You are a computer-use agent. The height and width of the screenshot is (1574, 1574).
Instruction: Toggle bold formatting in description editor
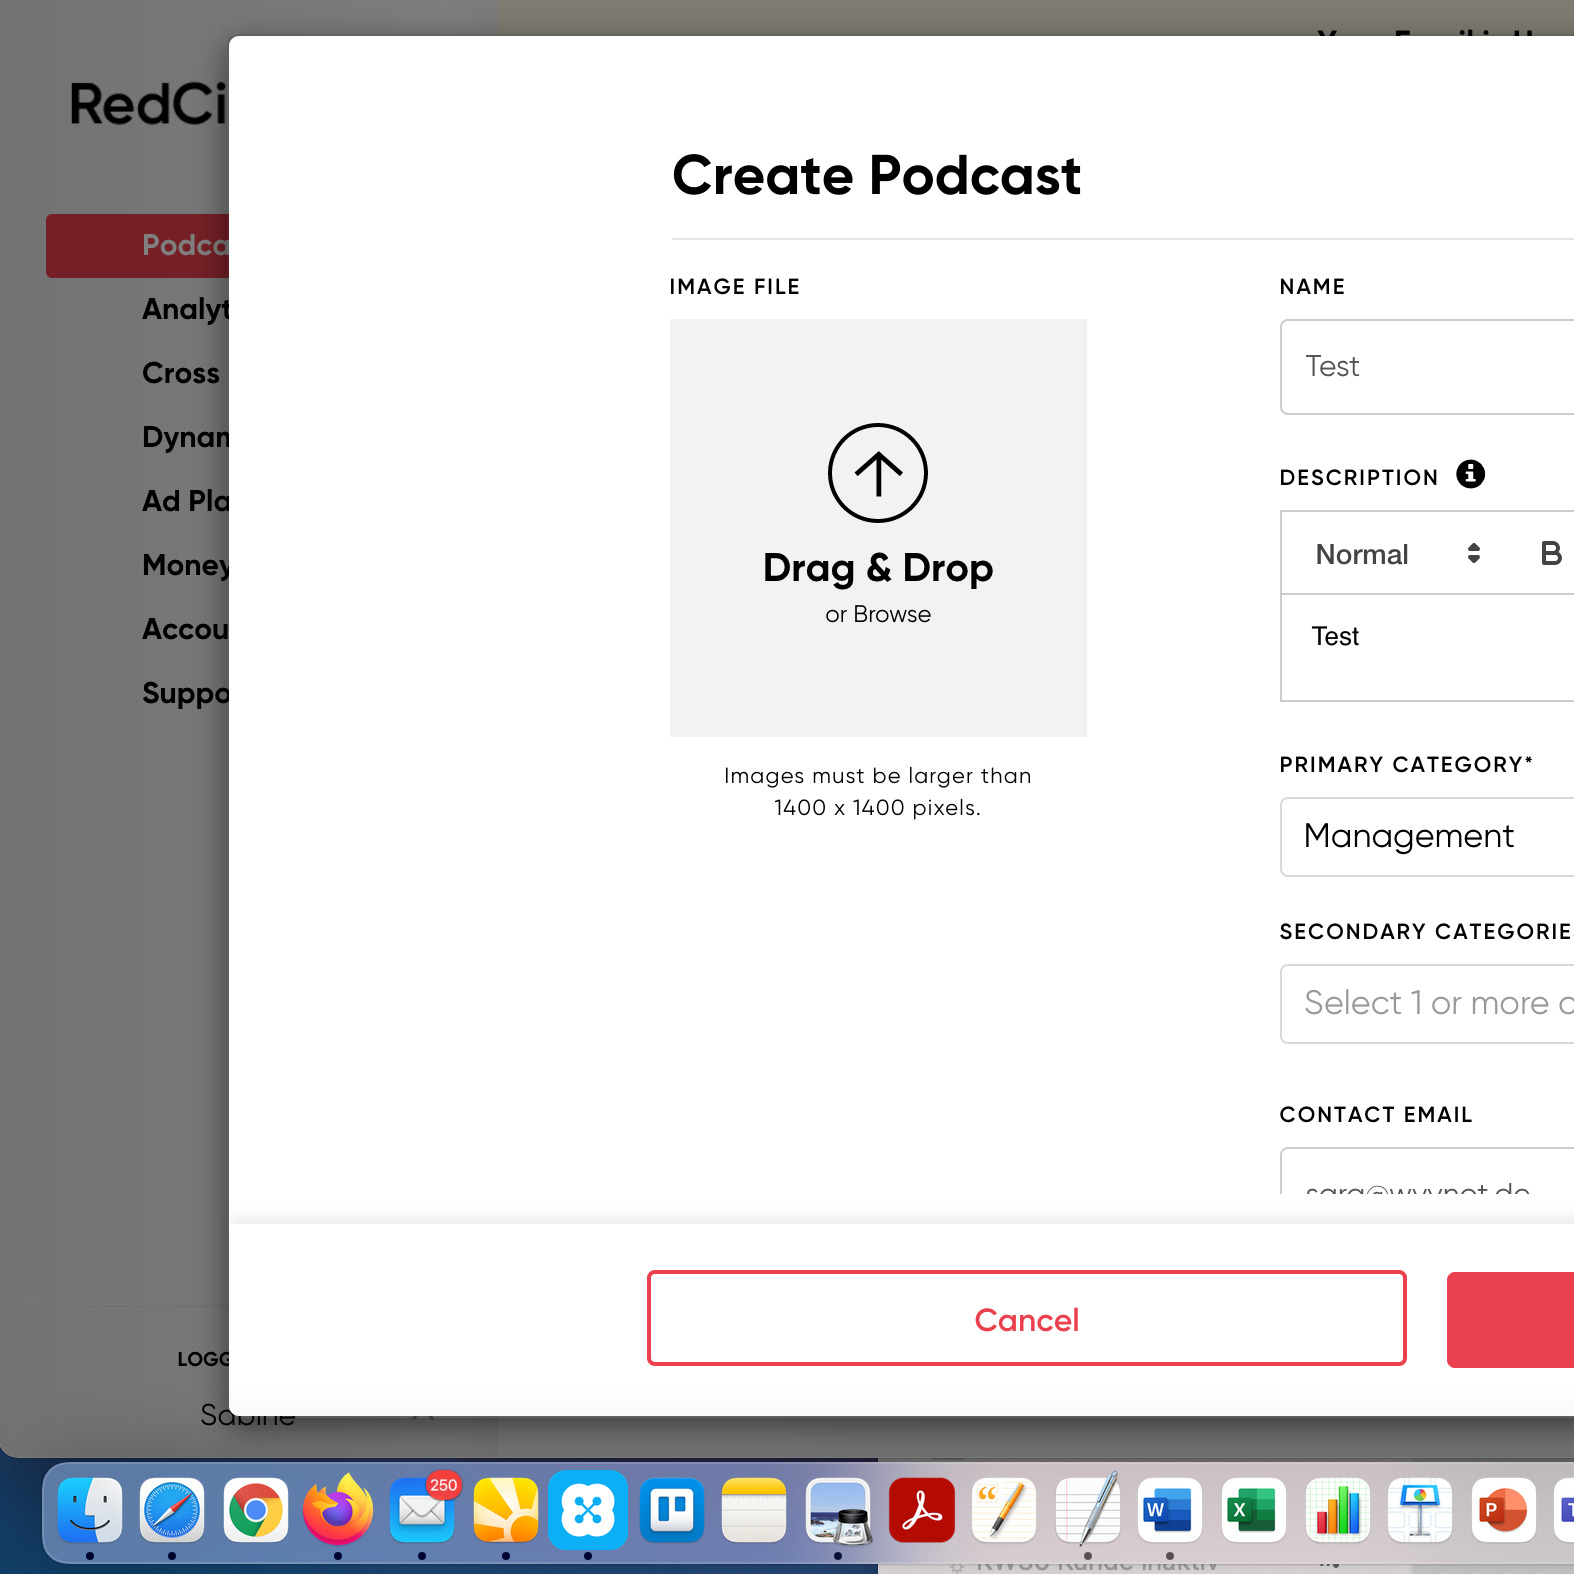pos(1551,554)
